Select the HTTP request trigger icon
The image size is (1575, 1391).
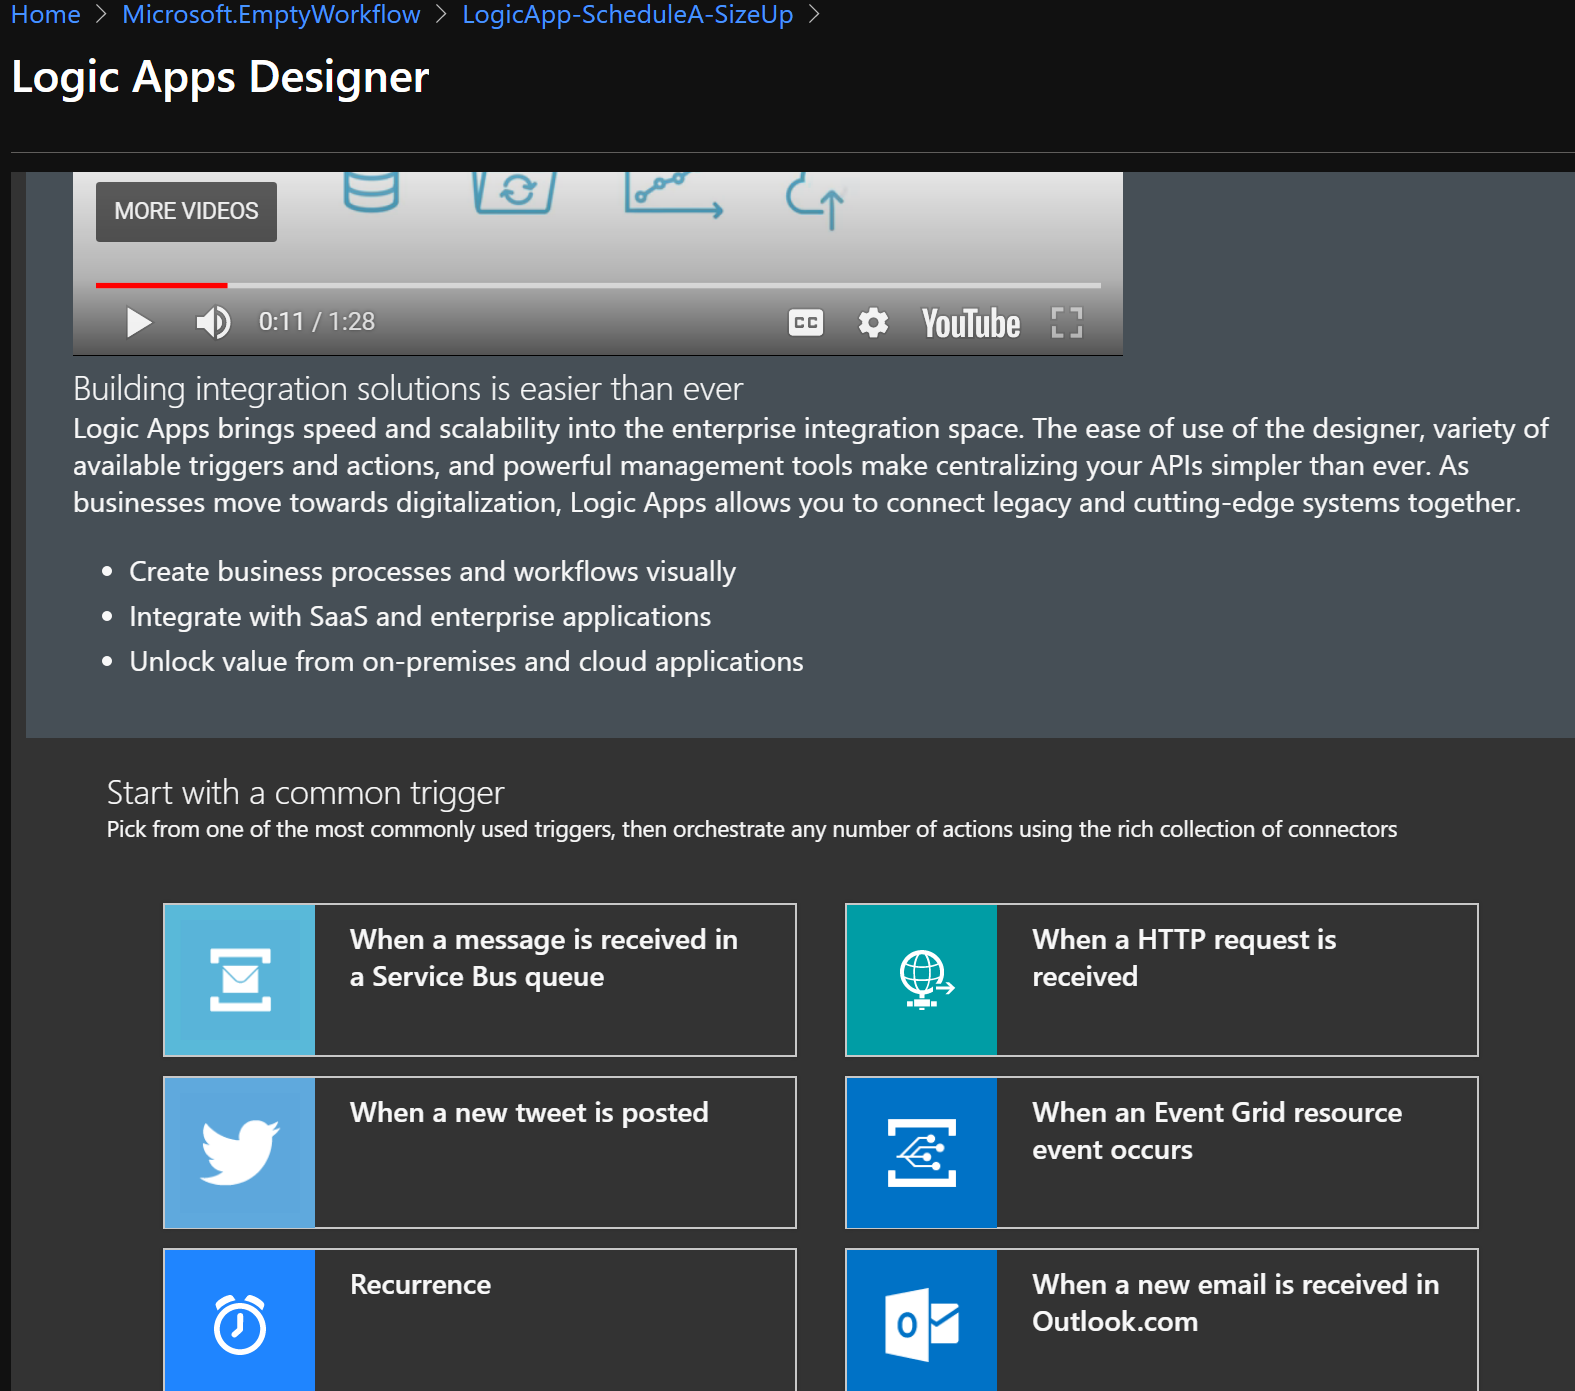(x=922, y=980)
